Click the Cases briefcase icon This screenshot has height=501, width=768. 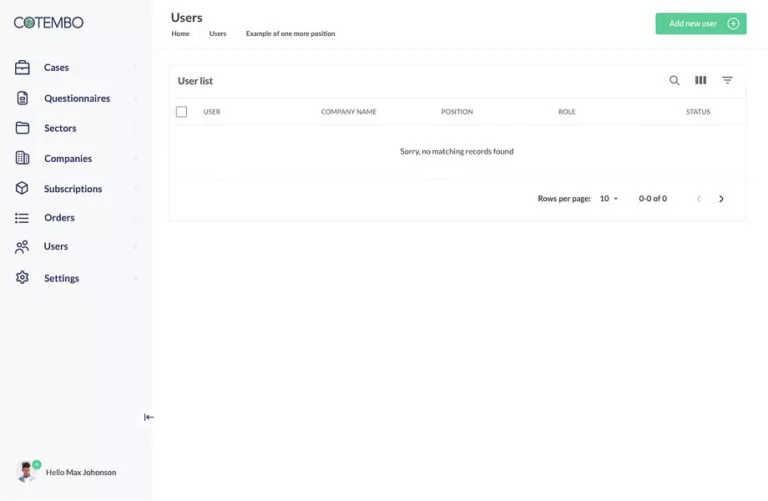tap(22, 68)
